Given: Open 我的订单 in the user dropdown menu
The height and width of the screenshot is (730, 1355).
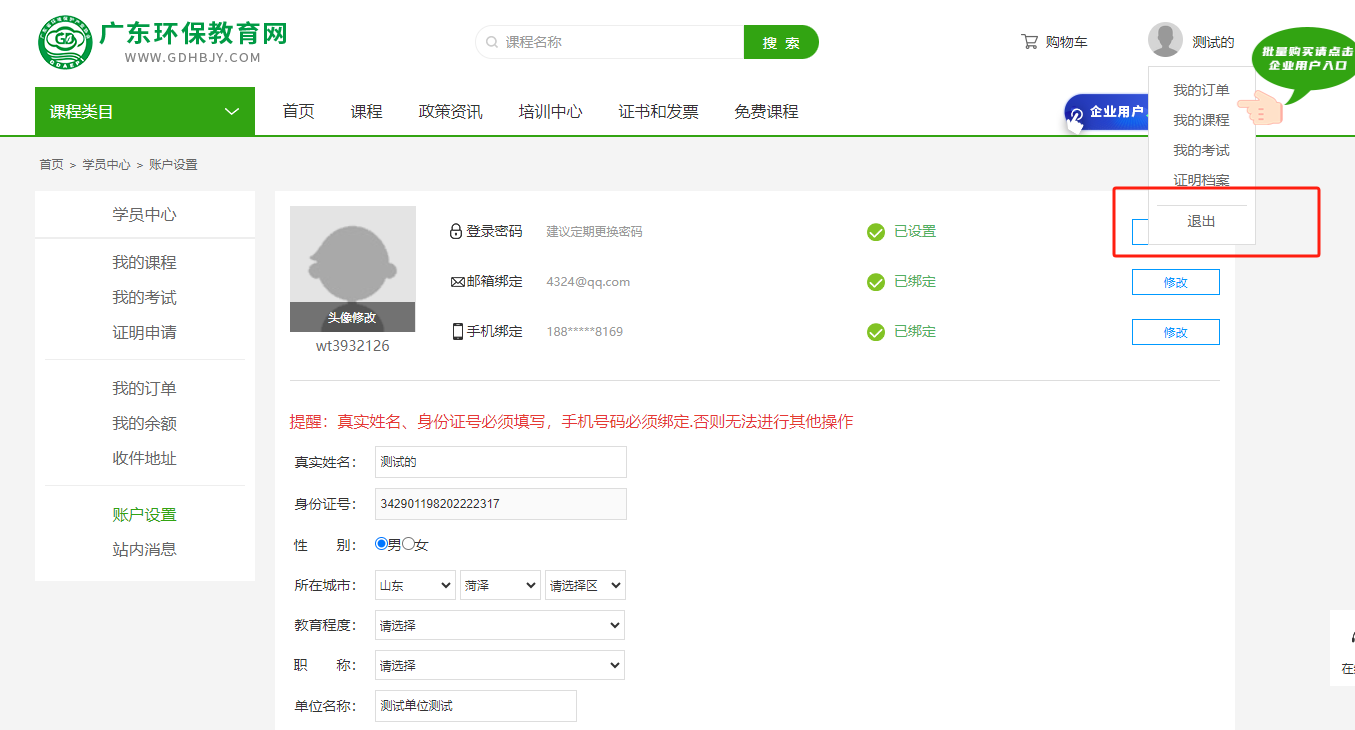Looking at the screenshot, I should [1201, 91].
